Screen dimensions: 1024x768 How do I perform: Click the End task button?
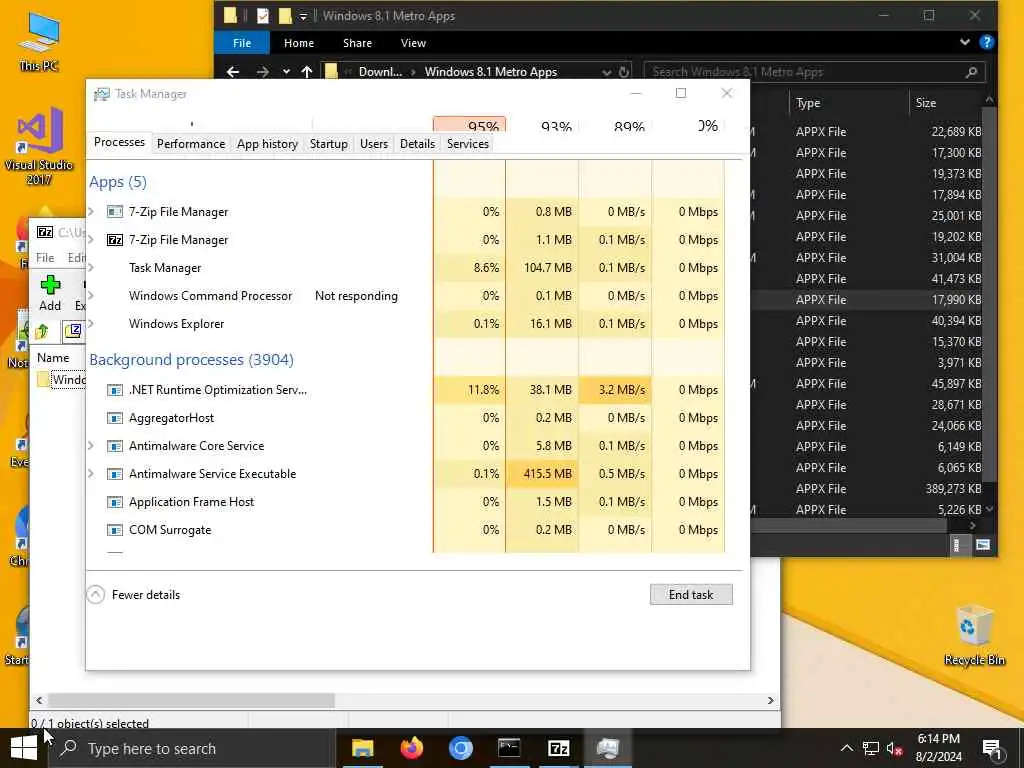691,594
